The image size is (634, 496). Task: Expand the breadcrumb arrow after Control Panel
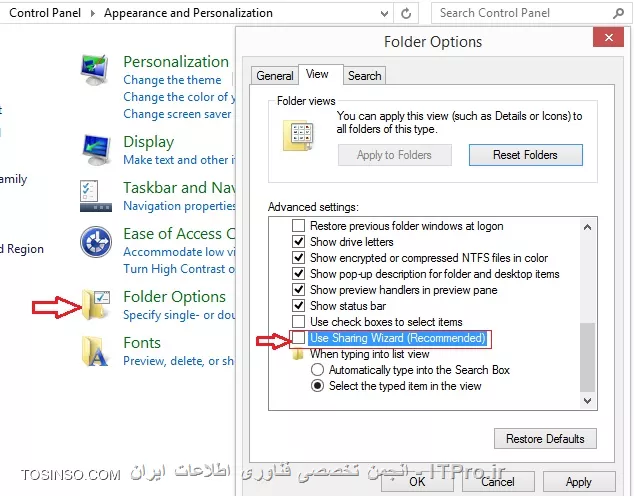tap(93, 13)
